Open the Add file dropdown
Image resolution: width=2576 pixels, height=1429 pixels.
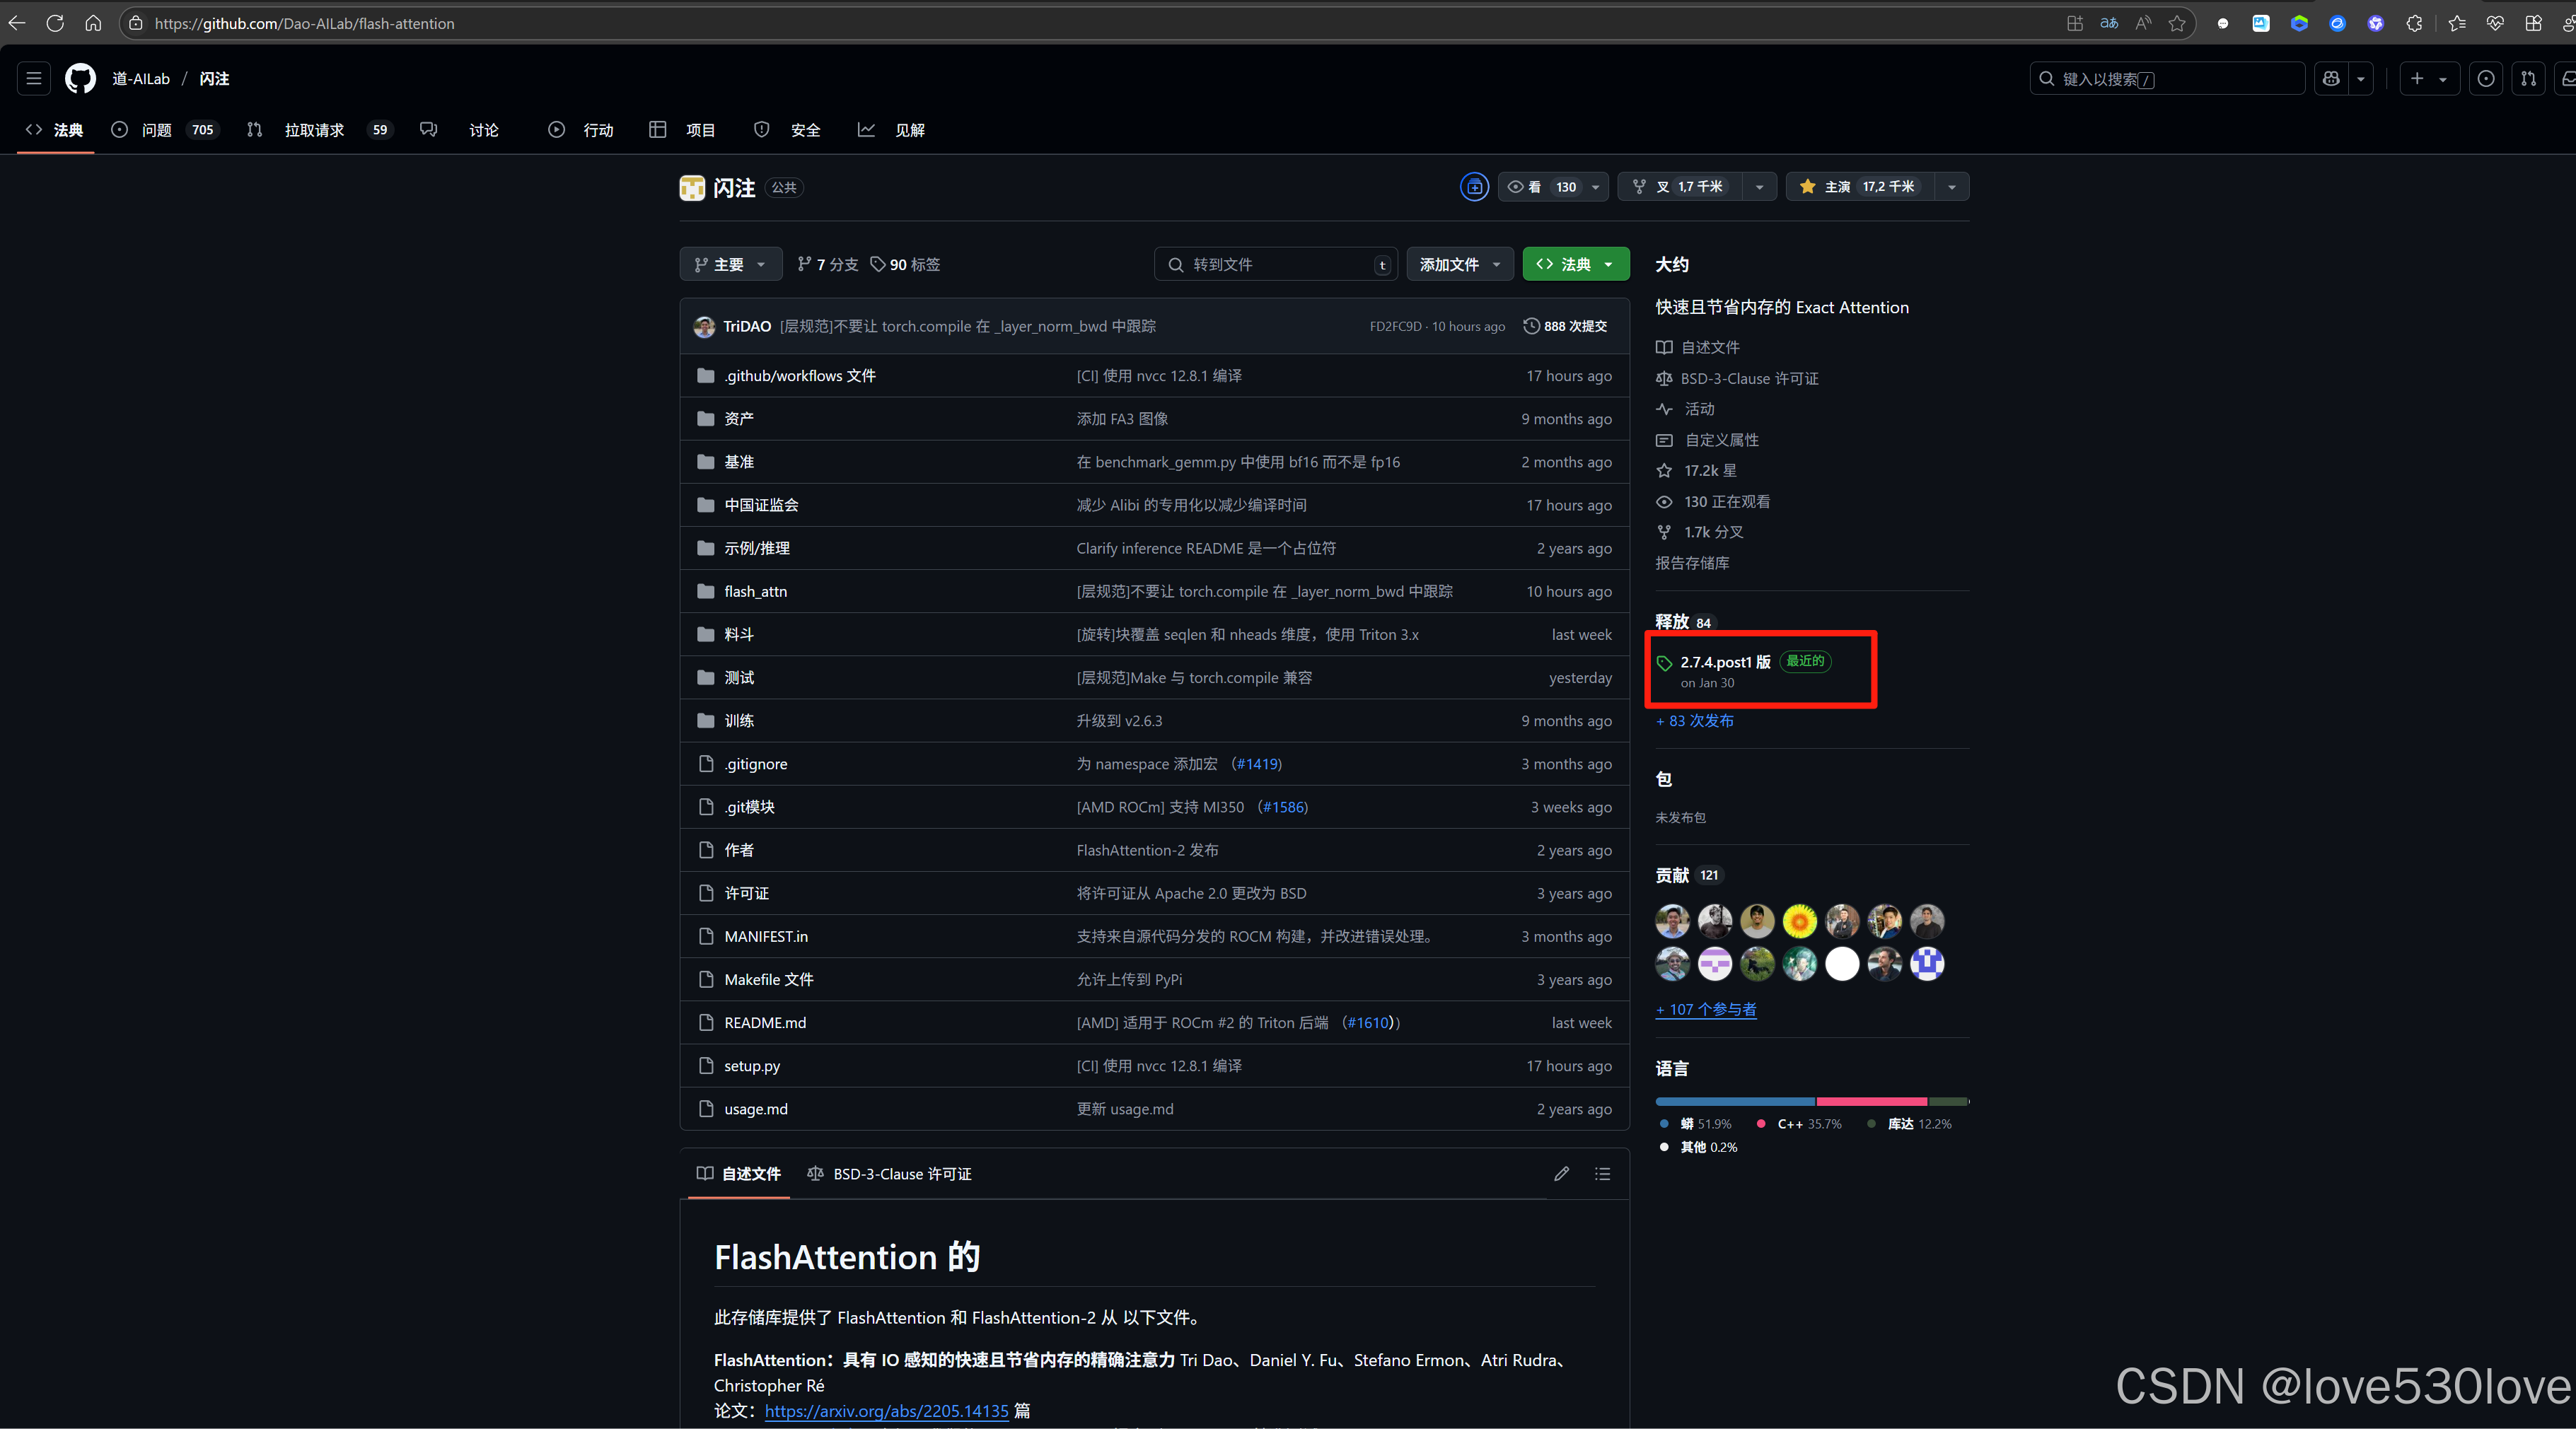click(x=1459, y=264)
